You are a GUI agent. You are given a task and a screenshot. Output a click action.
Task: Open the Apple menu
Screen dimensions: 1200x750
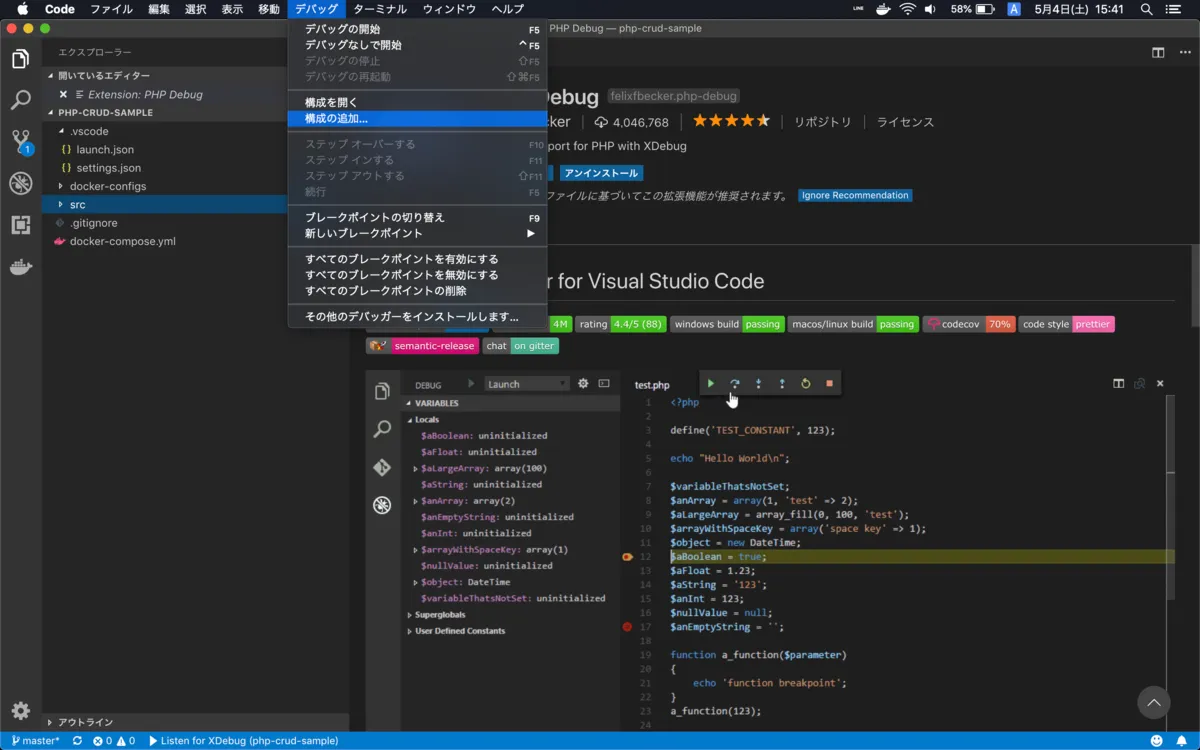click(22, 9)
